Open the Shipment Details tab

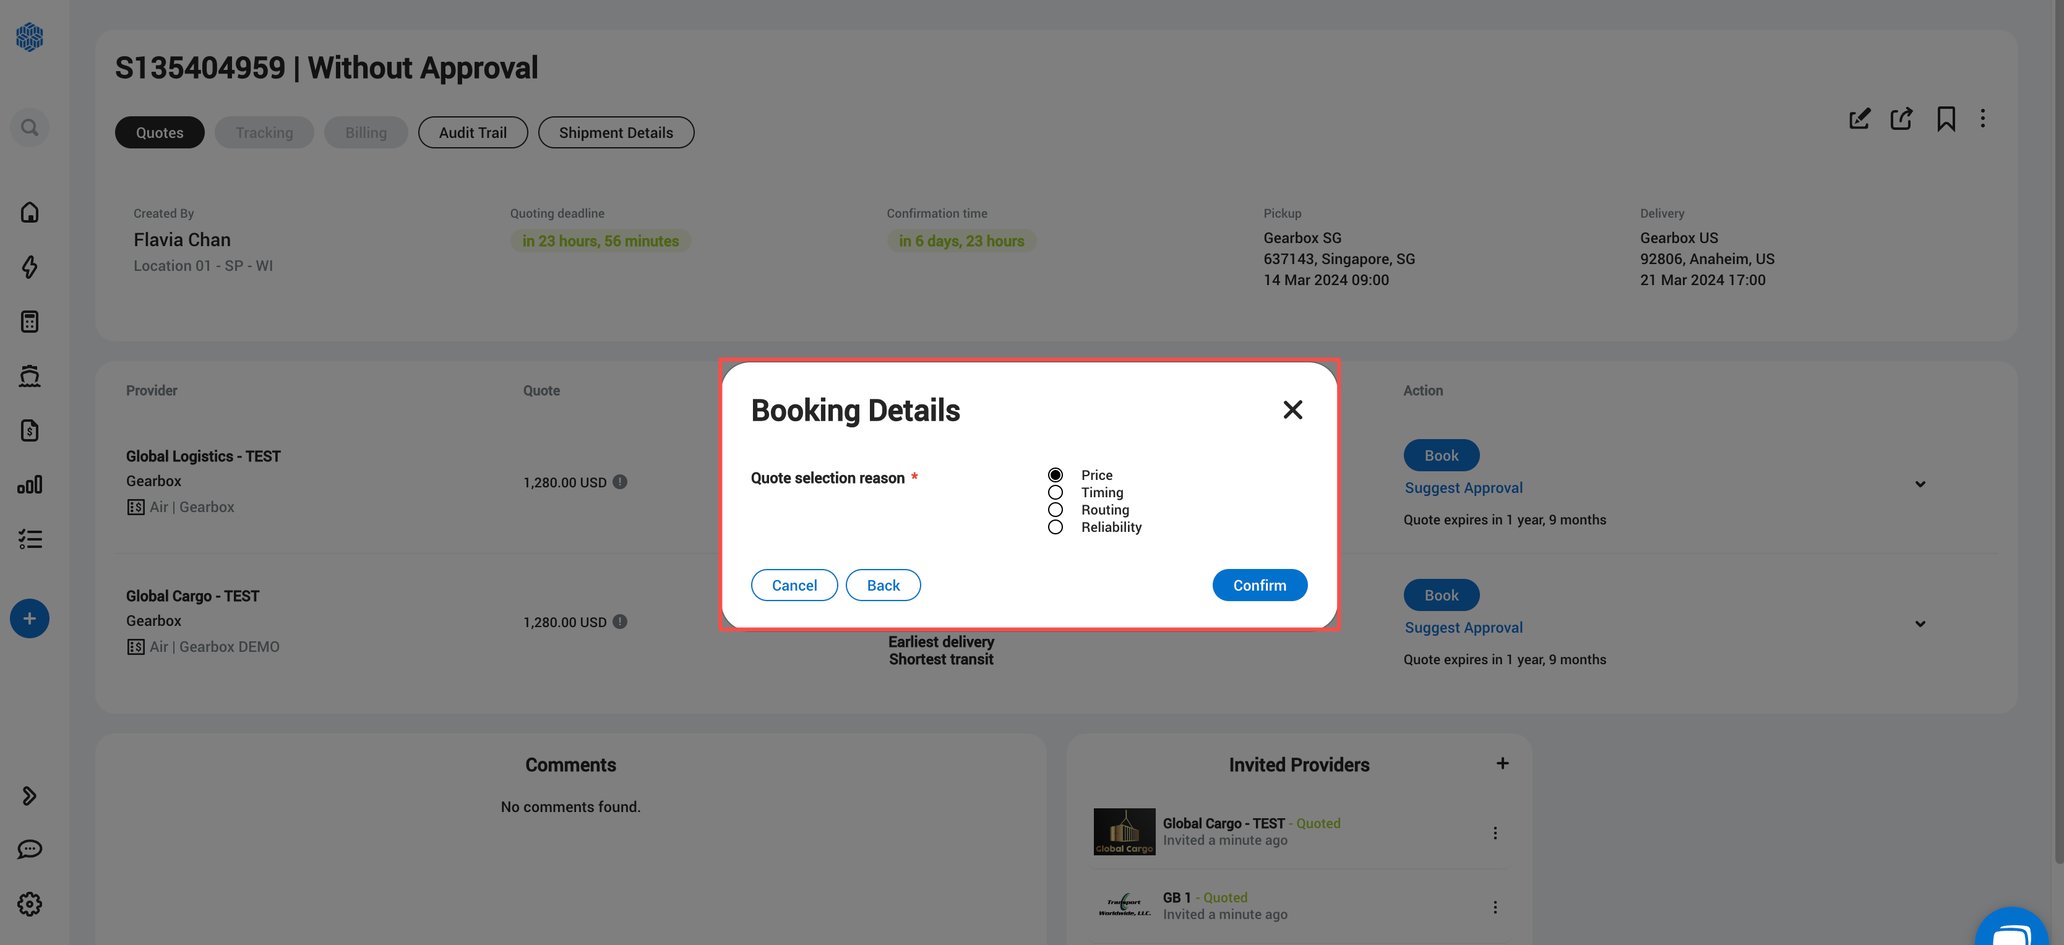click(616, 132)
